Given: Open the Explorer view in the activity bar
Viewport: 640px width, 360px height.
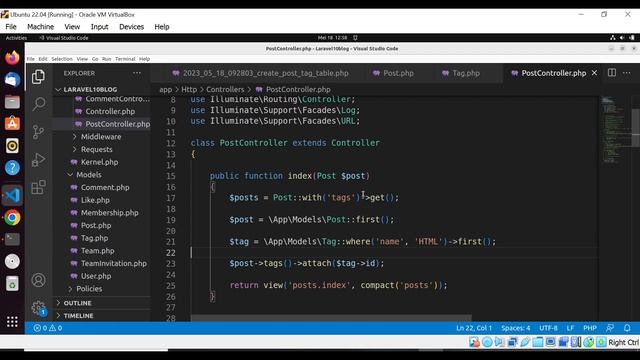Looking at the screenshot, I should click(38, 76).
